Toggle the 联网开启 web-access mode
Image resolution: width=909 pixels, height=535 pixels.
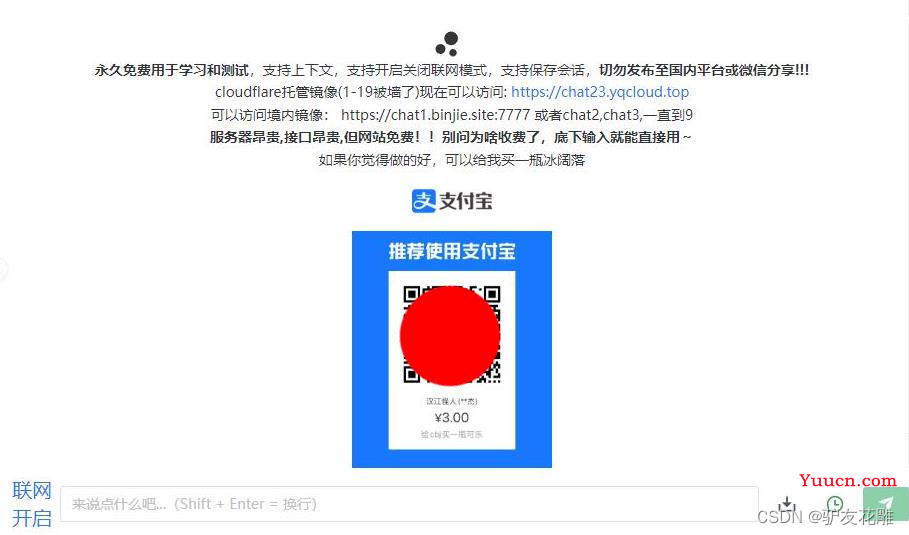[32, 504]
